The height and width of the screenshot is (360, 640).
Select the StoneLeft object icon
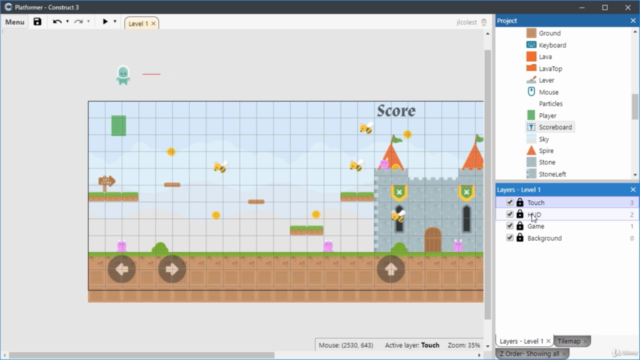coord(531,174)
